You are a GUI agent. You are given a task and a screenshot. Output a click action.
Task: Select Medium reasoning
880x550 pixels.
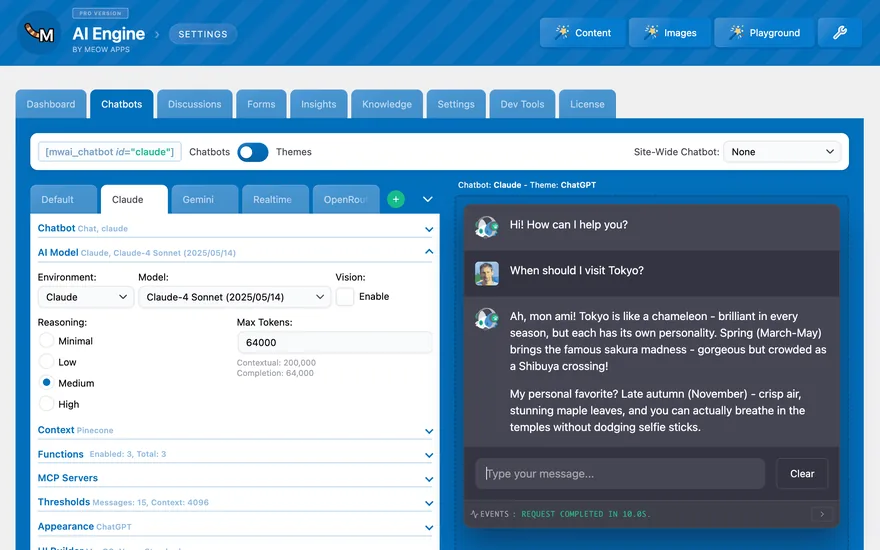coord(46,383)
